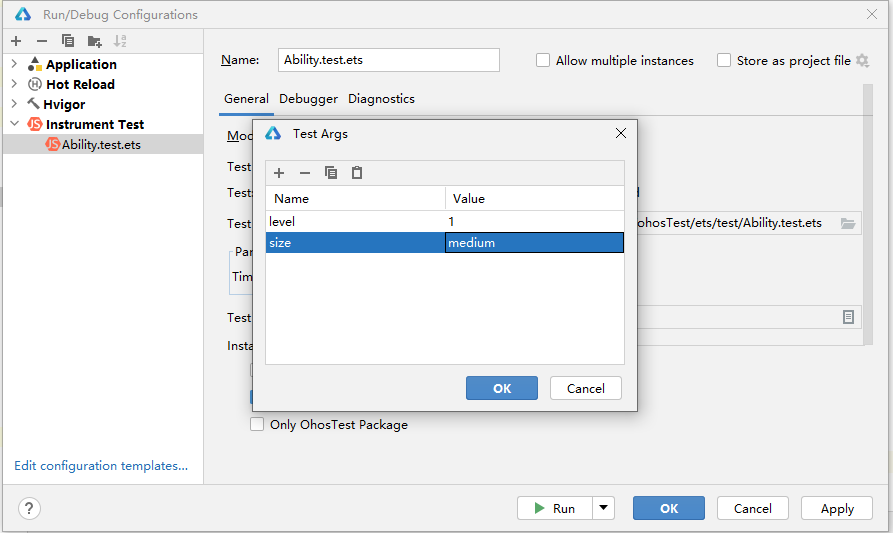Copy selected argument in Test Args toolbar
This screenshot has width=893, height=533.
(x=331, y=173)
